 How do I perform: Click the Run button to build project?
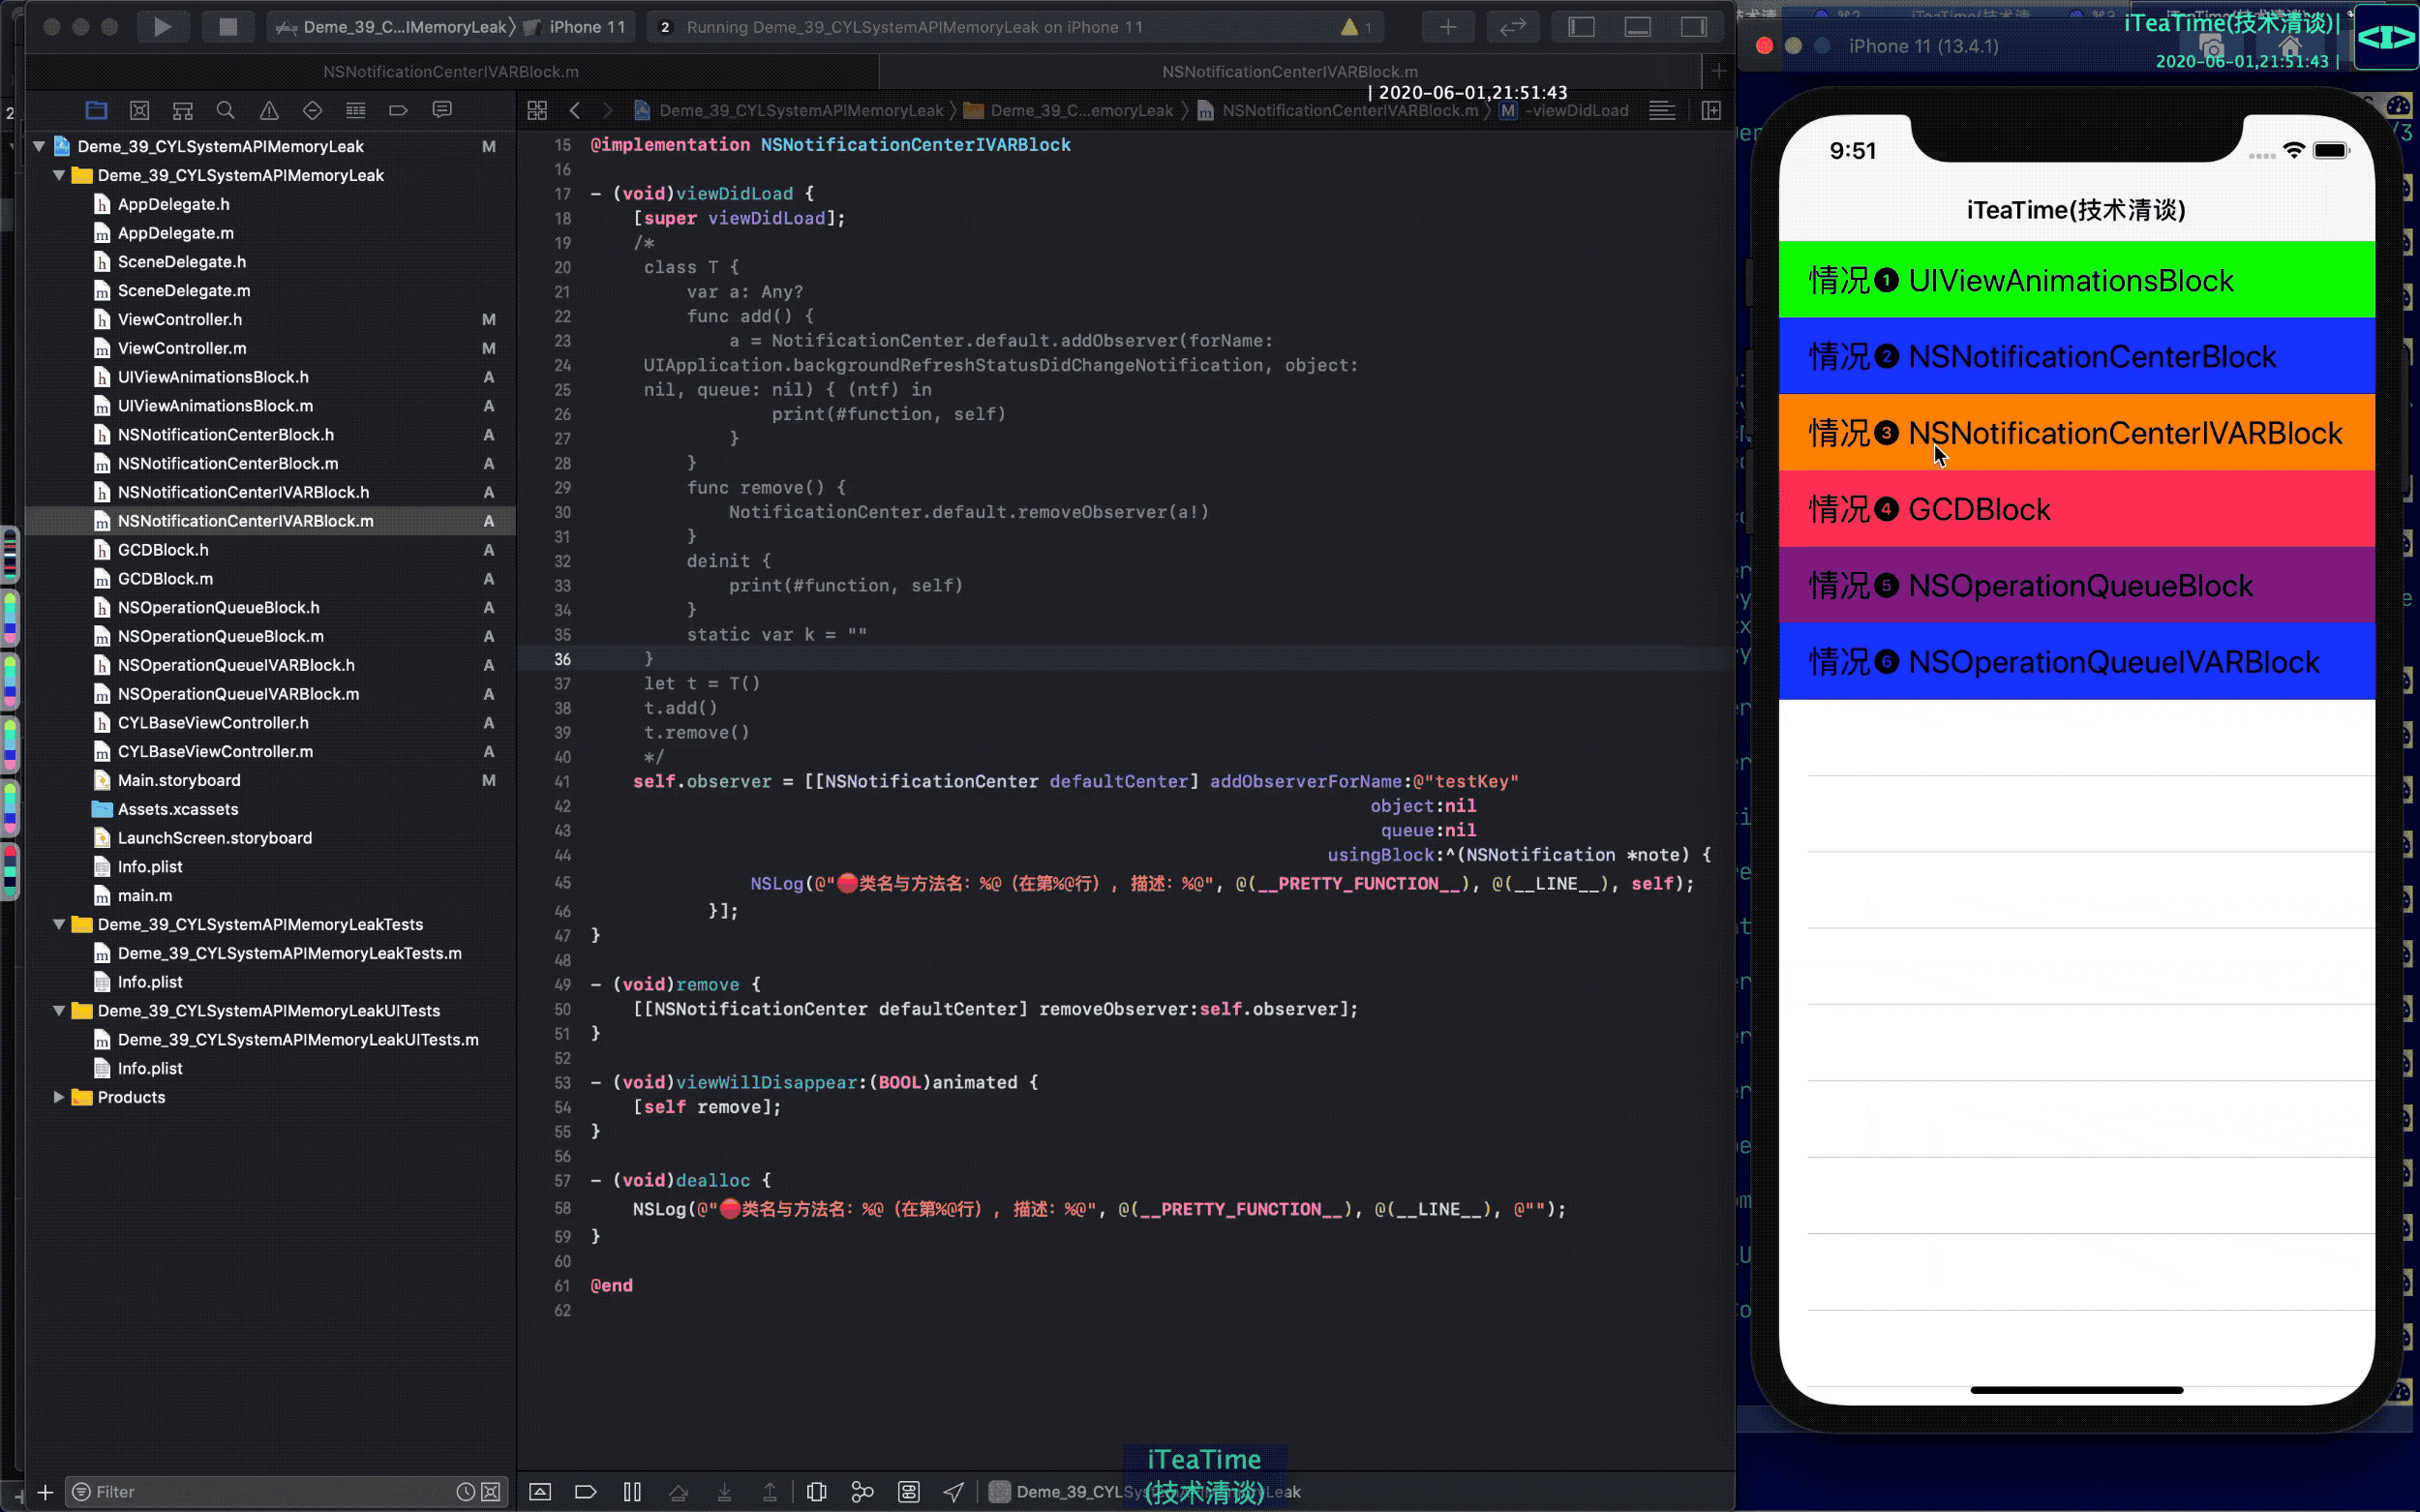pos(160,26)
